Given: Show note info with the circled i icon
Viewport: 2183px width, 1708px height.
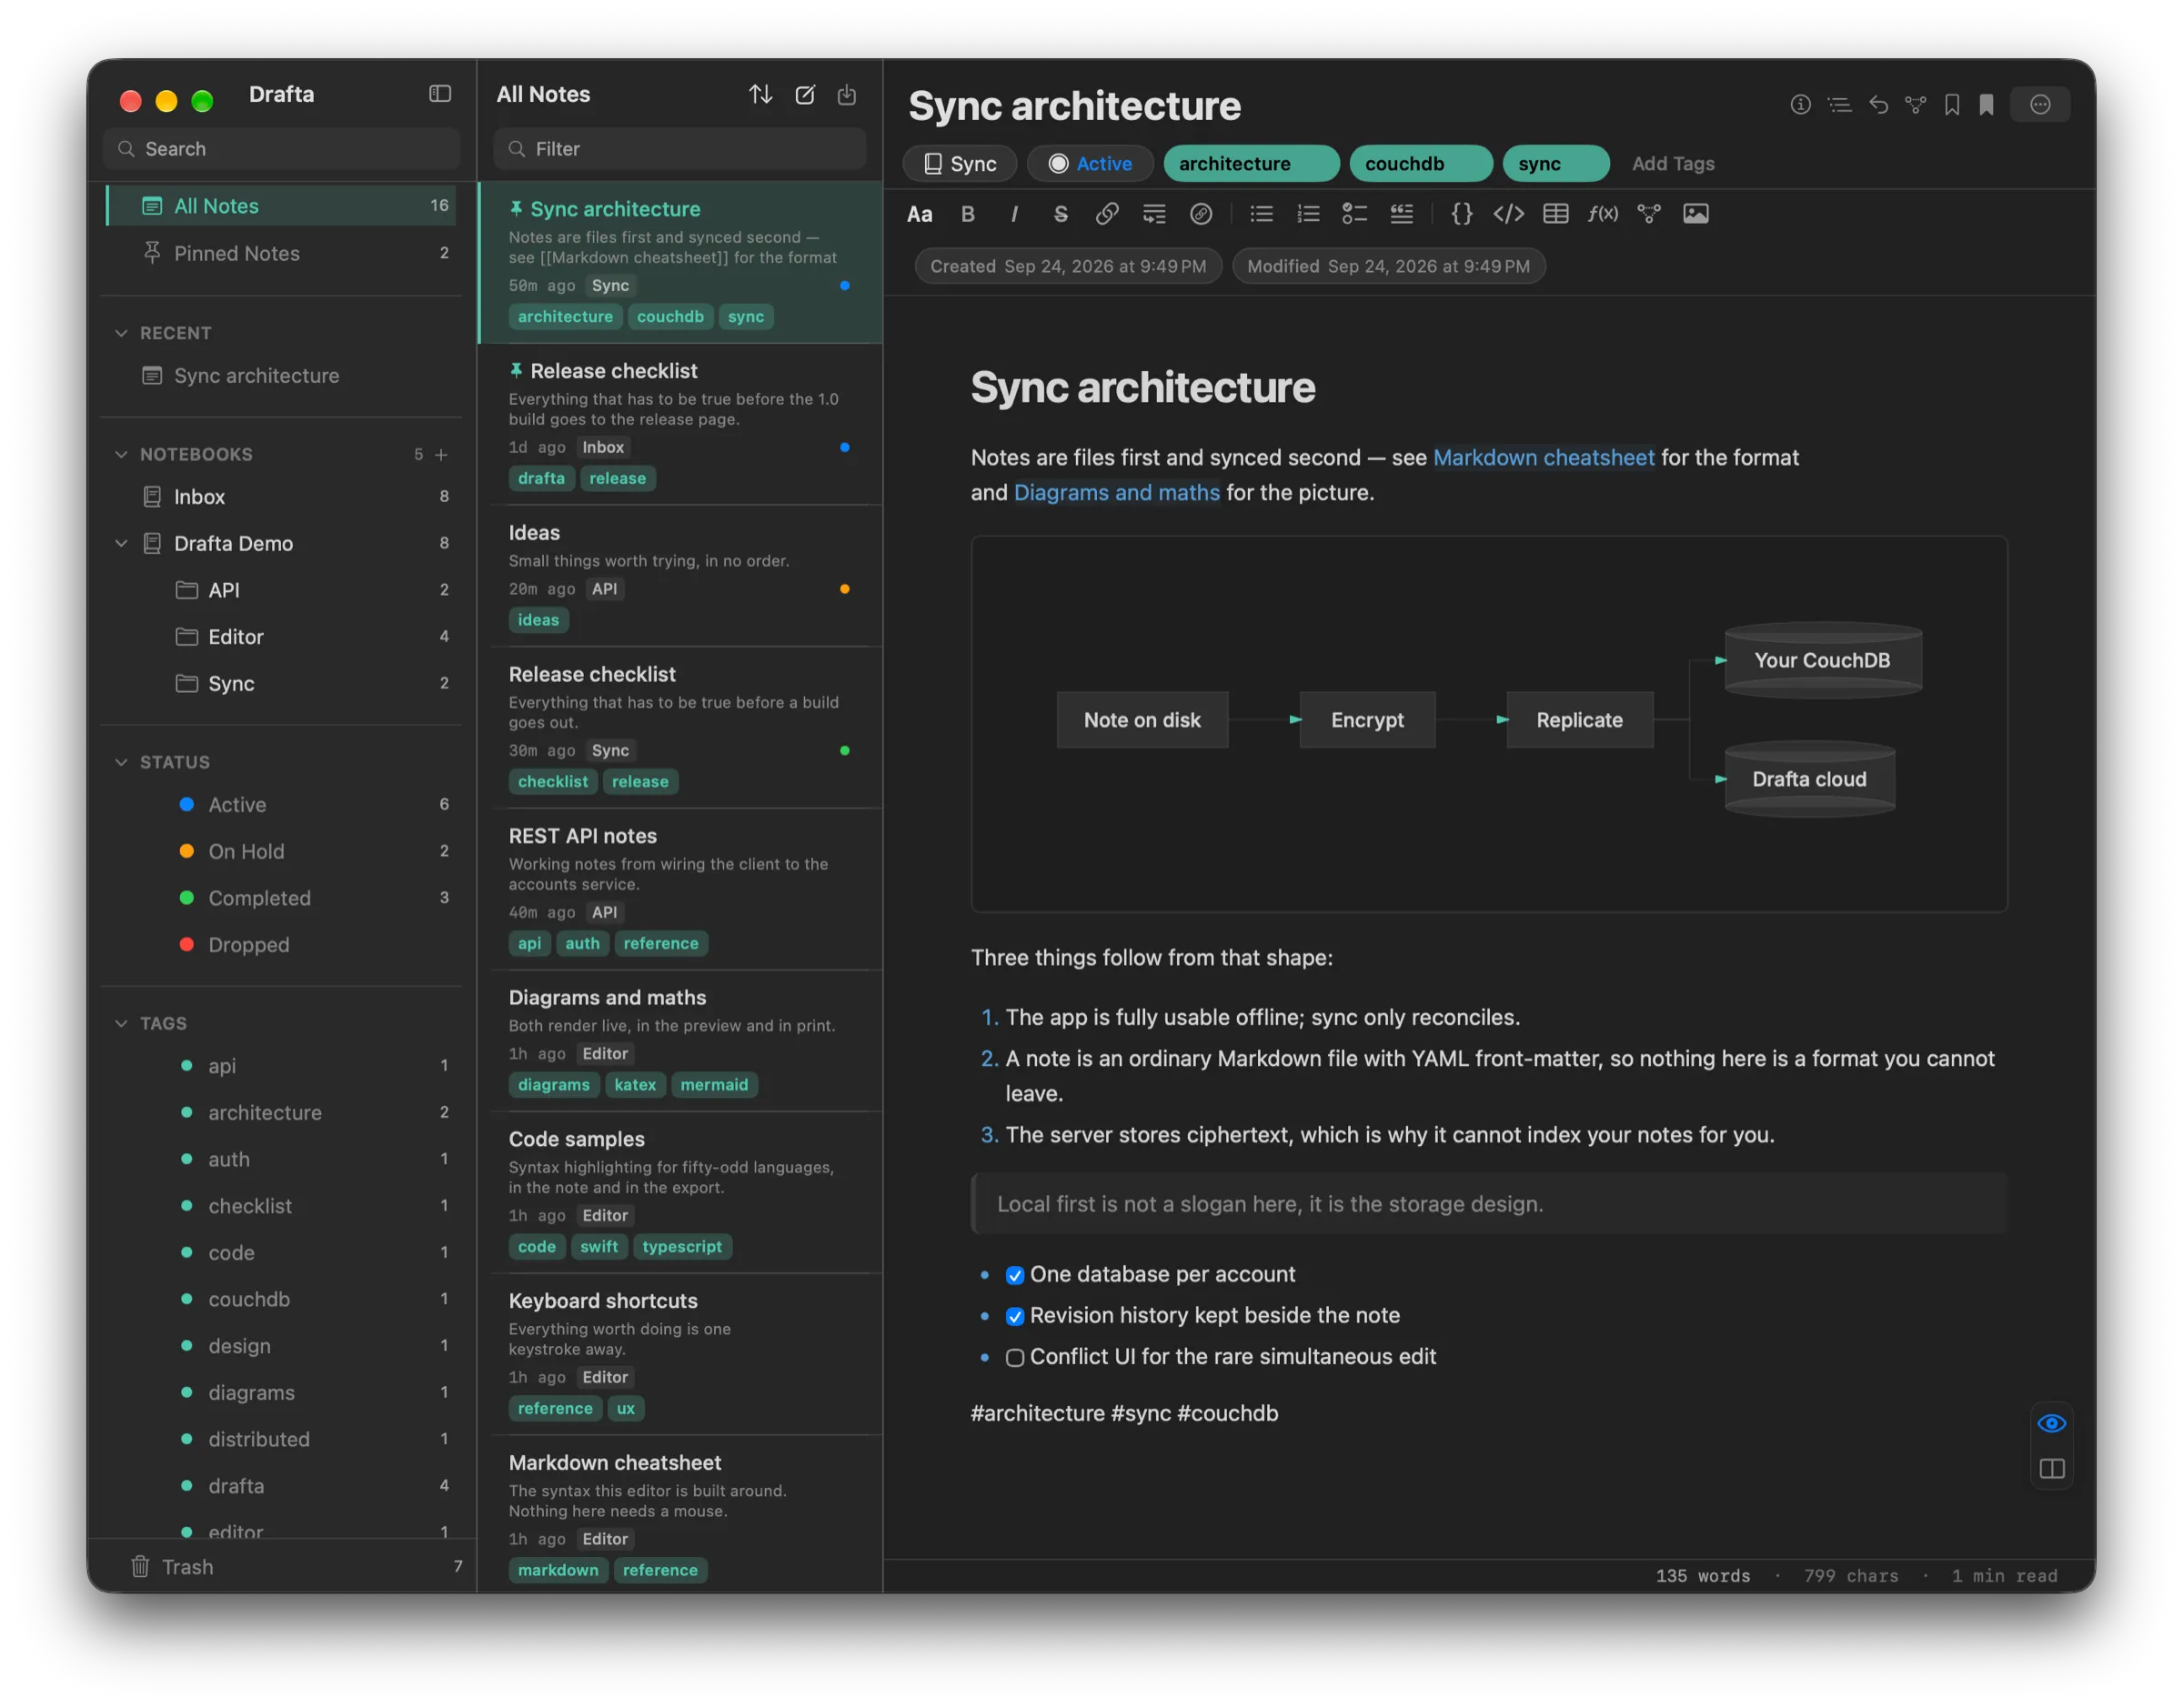Looking at the screenshot, I should click(x=1800, y=104).
